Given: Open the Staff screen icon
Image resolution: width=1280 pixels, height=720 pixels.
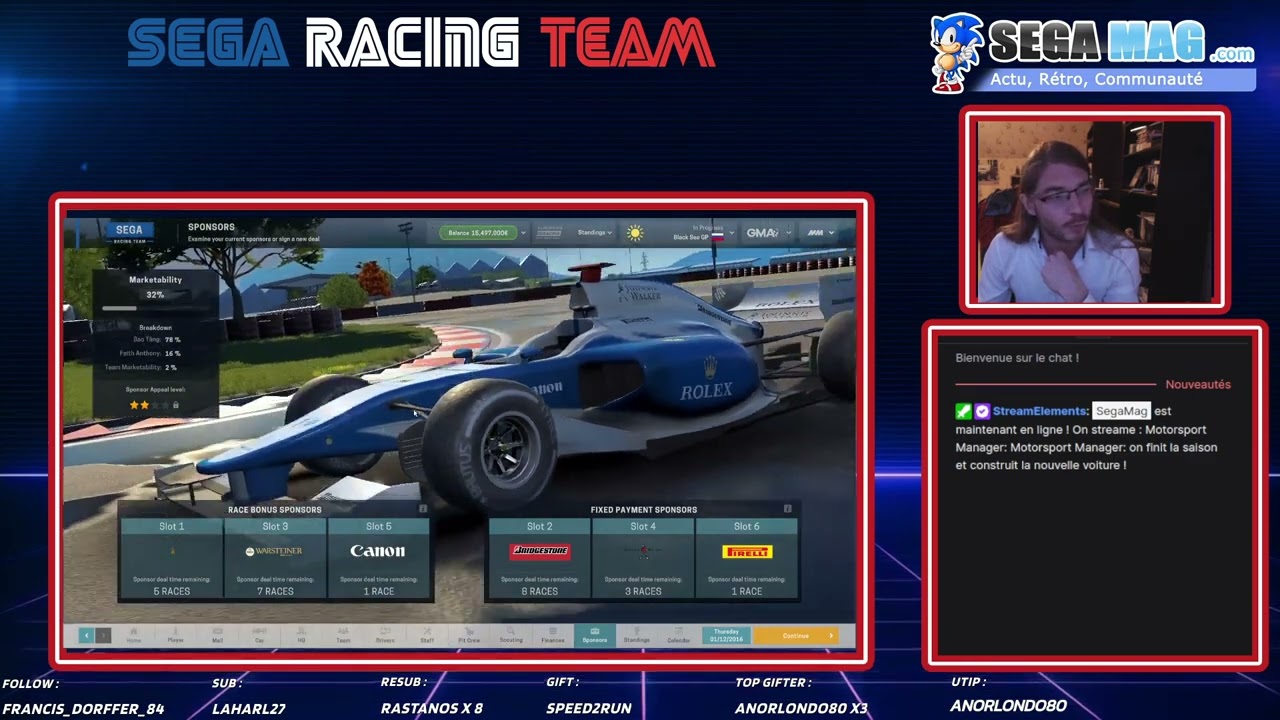Looking at the screenshot, I should coord(427,635).
